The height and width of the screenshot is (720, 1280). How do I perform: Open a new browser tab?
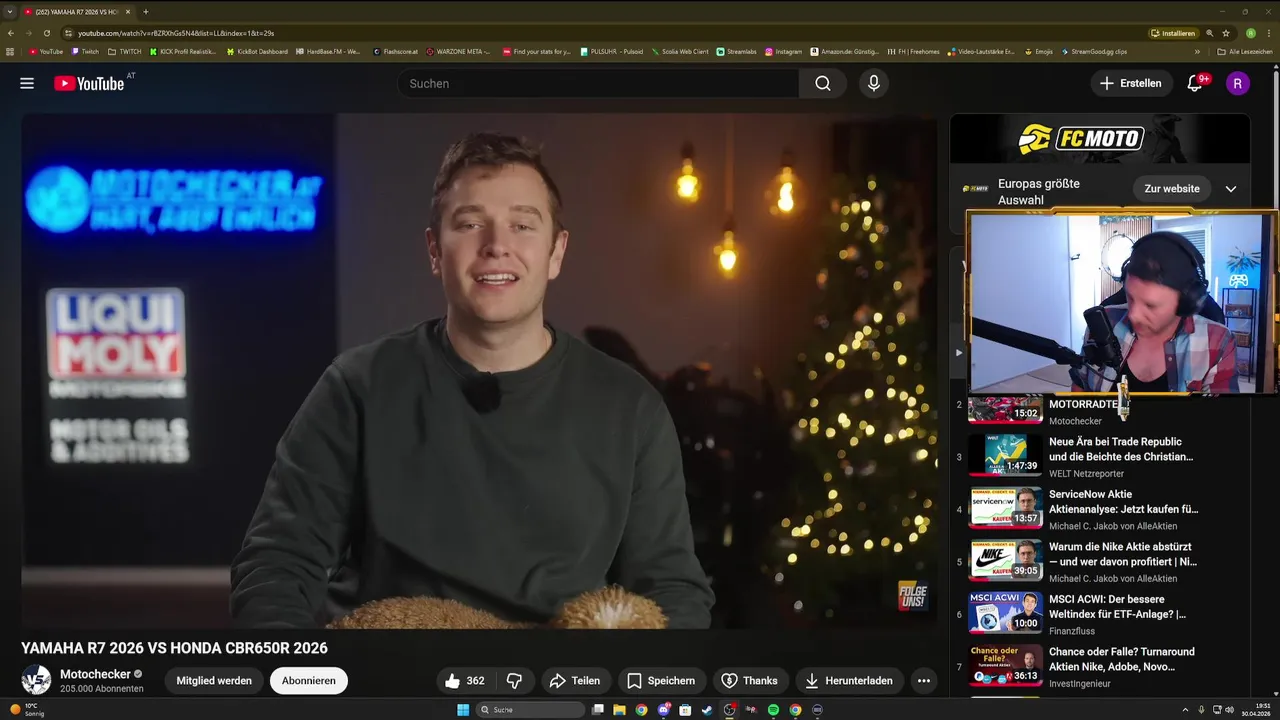click(x=146, y=11)
